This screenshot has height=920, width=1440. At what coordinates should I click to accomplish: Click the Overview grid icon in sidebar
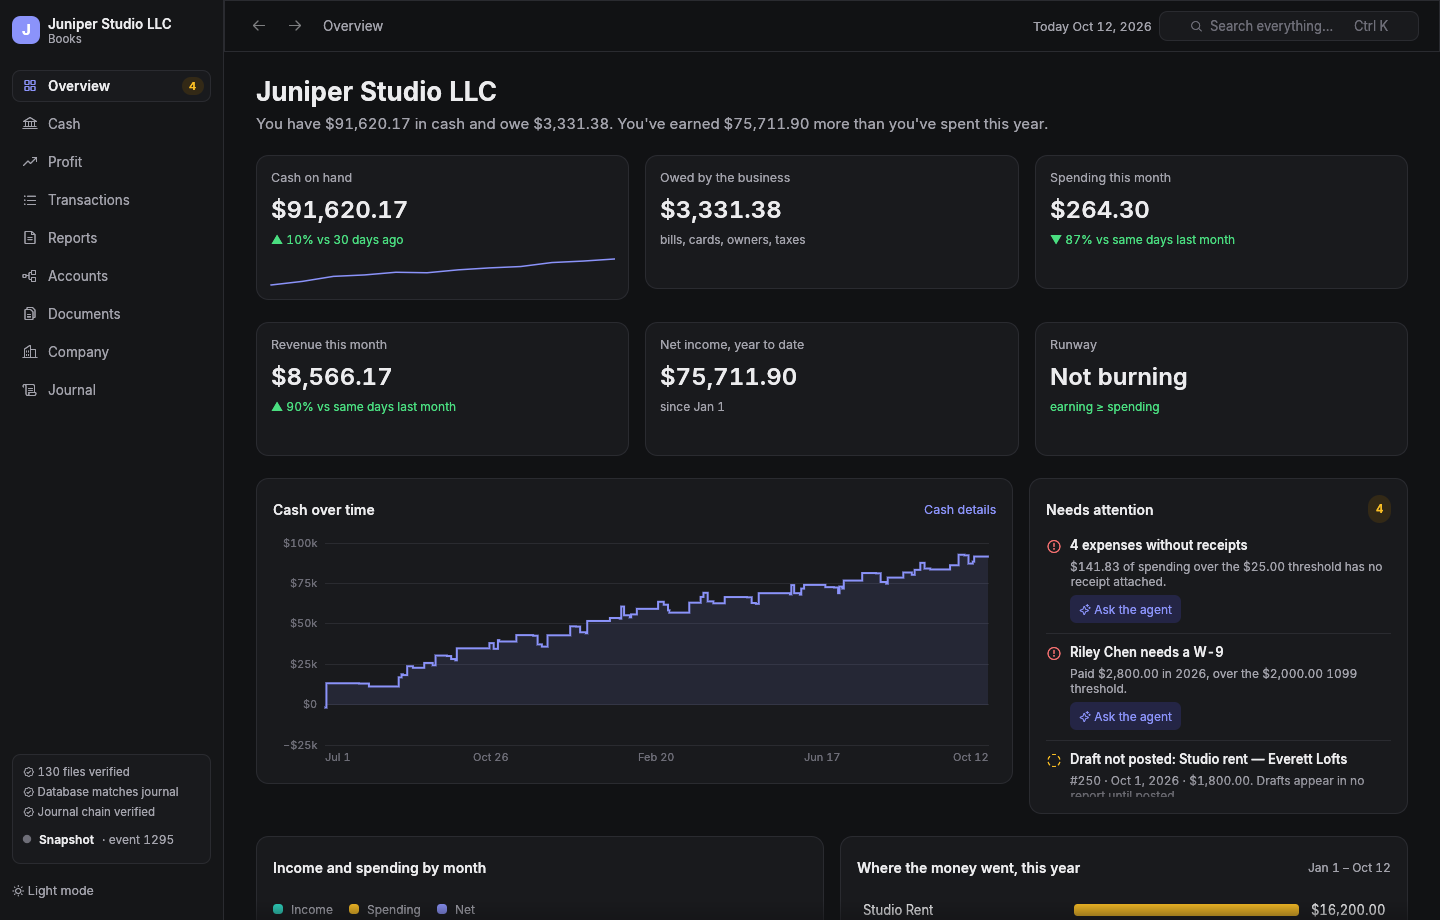coord(30,86)
